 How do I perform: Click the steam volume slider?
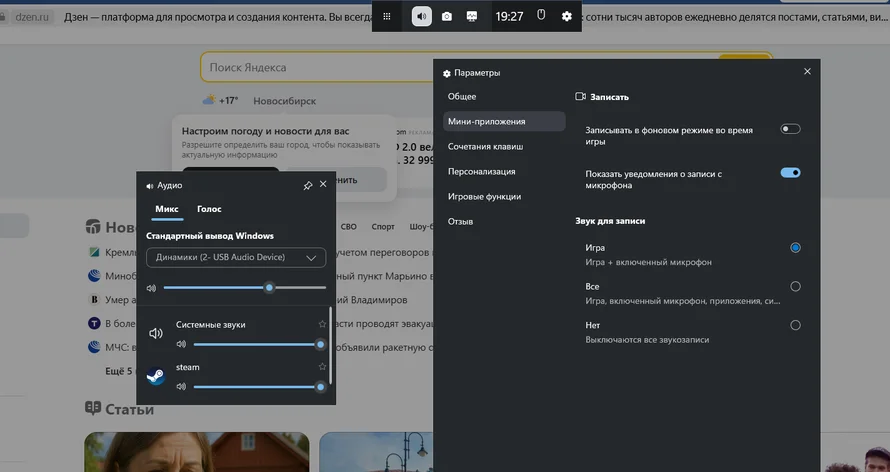tap(256, 386)
